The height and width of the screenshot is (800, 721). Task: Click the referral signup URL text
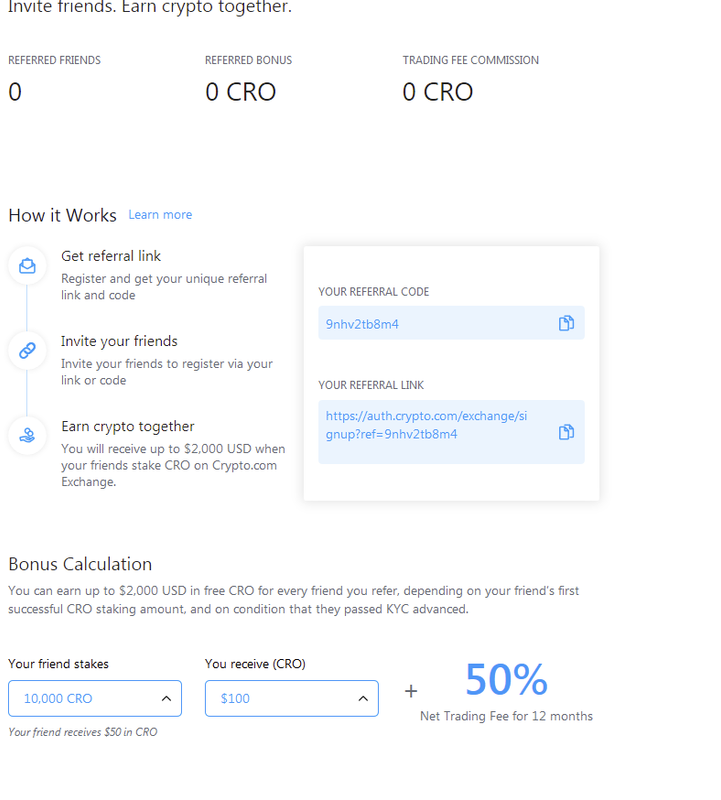click(426, 425)
